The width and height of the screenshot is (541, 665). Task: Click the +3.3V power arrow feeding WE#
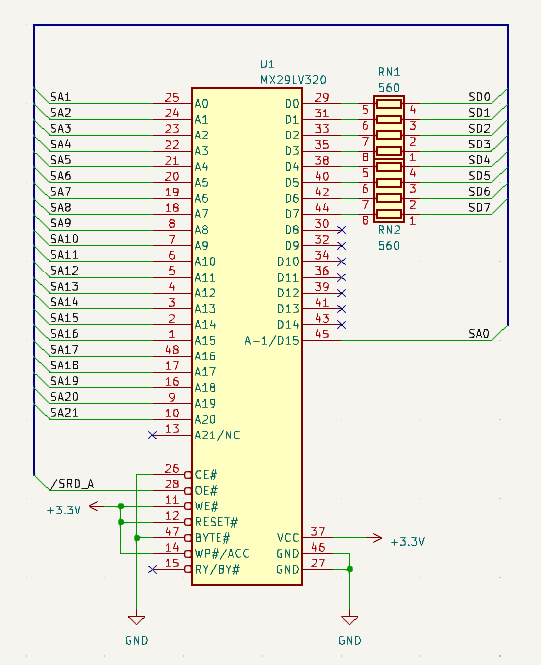(x=94, y=506)
